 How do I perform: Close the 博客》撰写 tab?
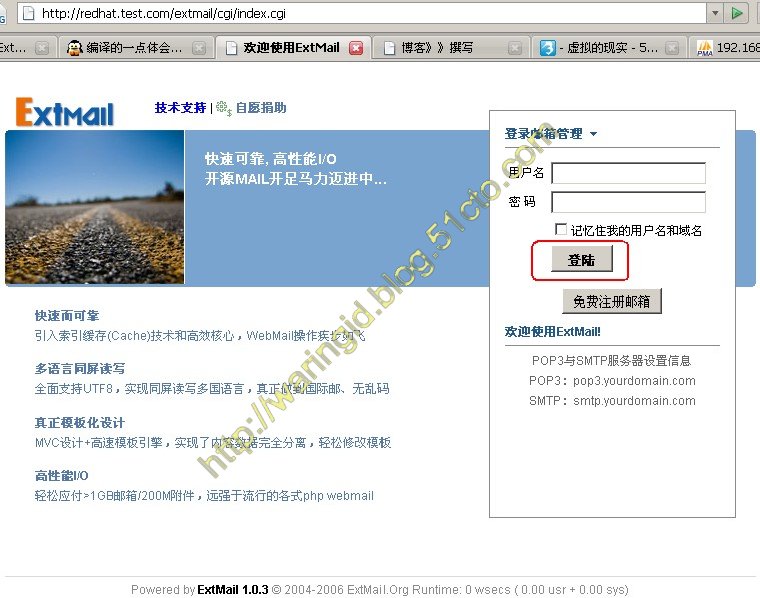[x=514, y=48]
